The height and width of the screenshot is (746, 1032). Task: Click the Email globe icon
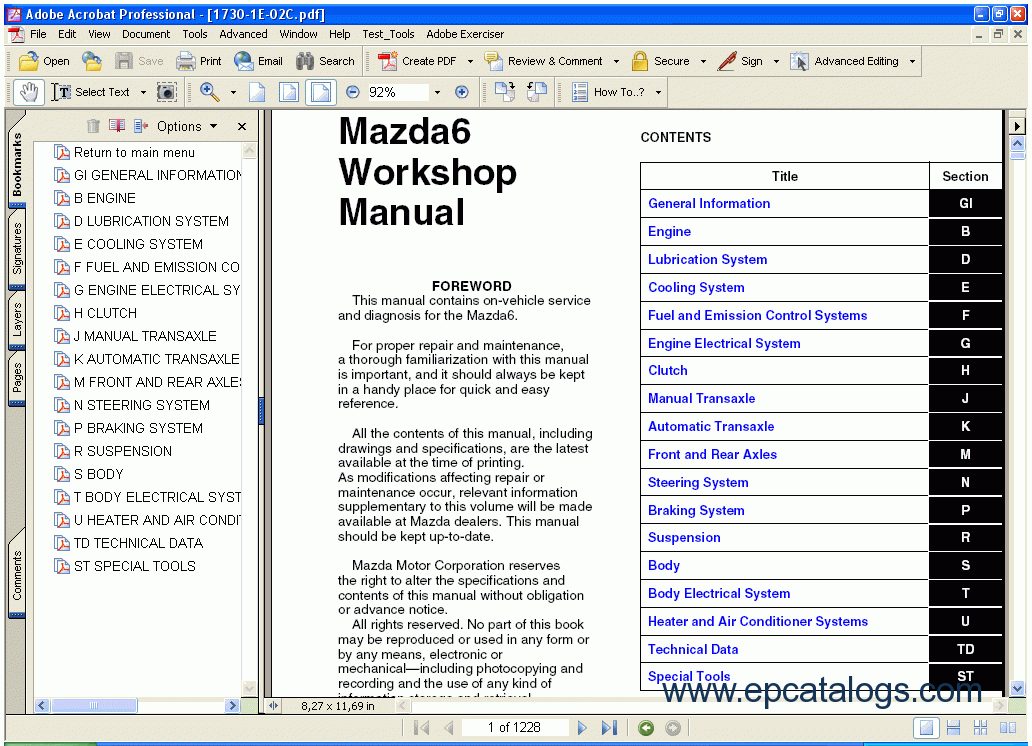244,61
